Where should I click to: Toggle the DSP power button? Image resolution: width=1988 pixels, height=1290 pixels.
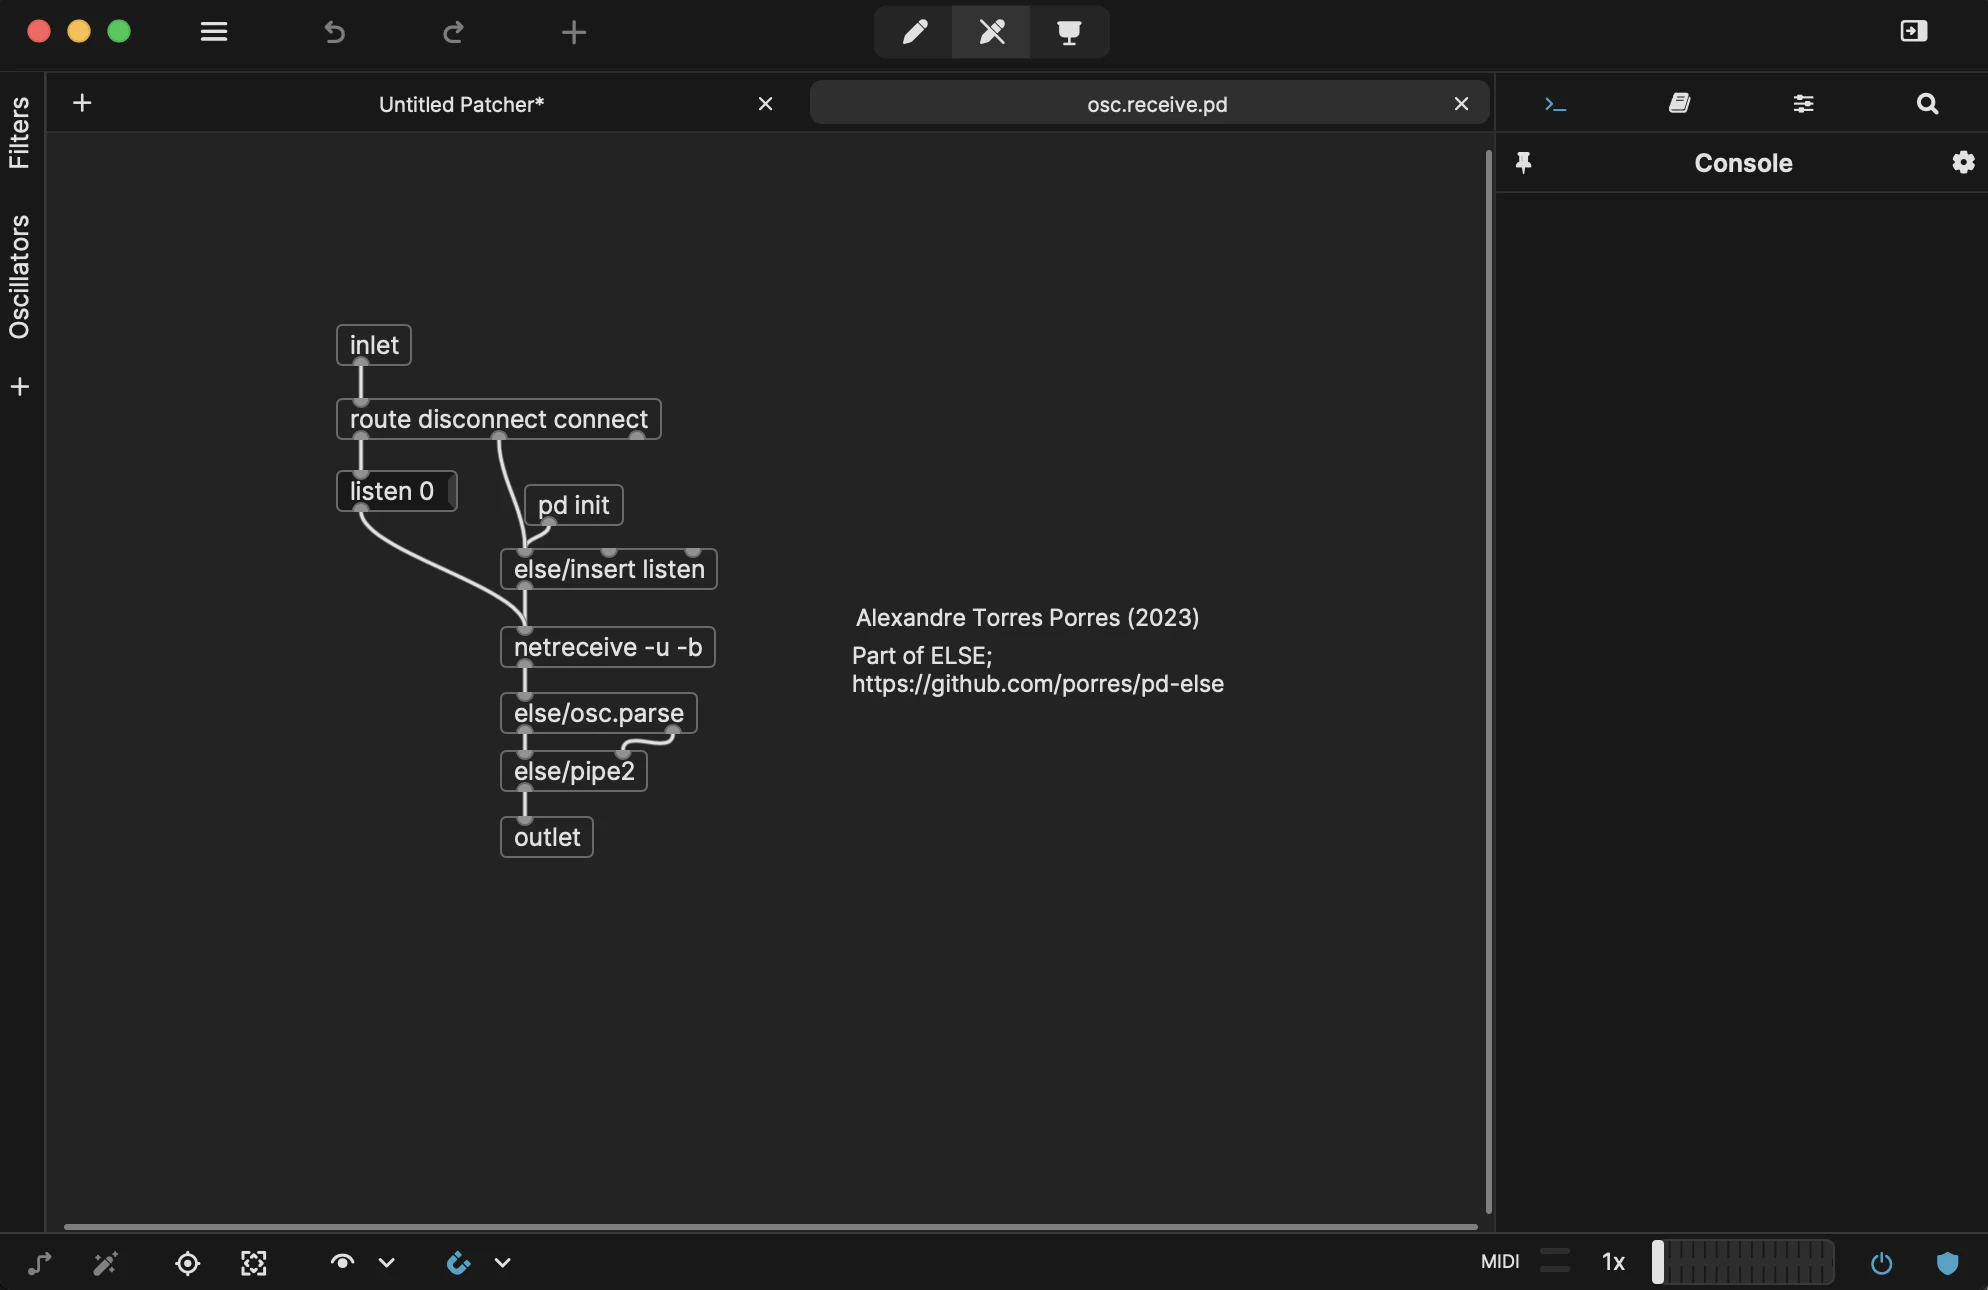click(1881, 1263)
